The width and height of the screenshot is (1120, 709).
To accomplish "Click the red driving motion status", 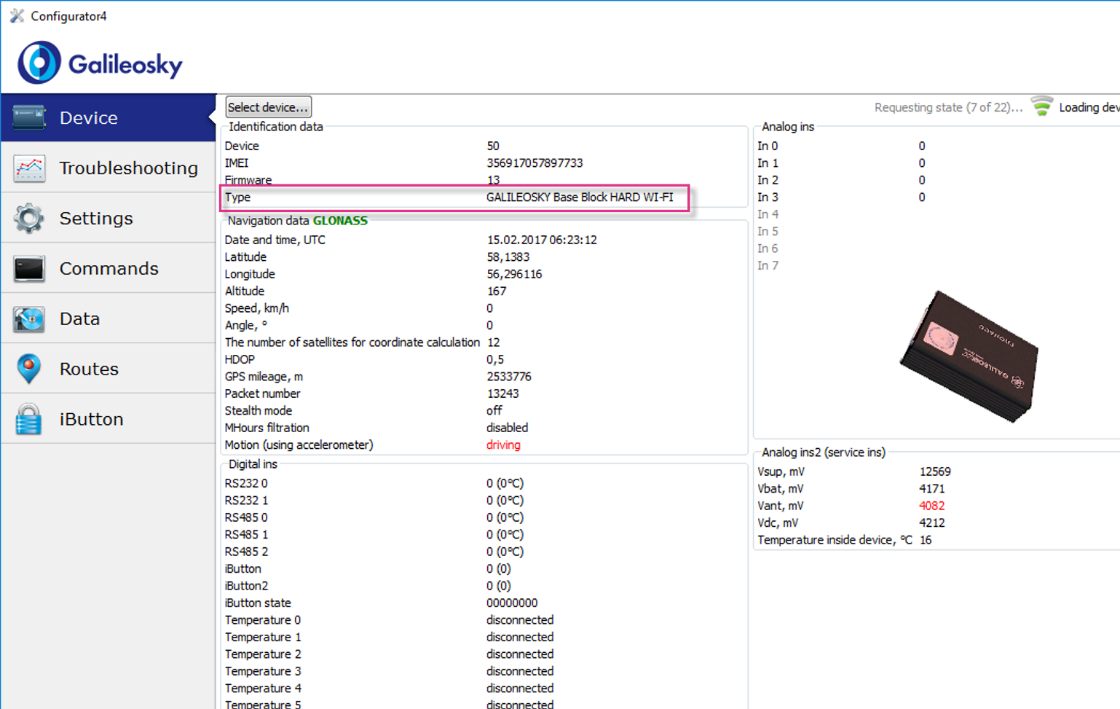I will pyautogui.click(x=504, y=445).
